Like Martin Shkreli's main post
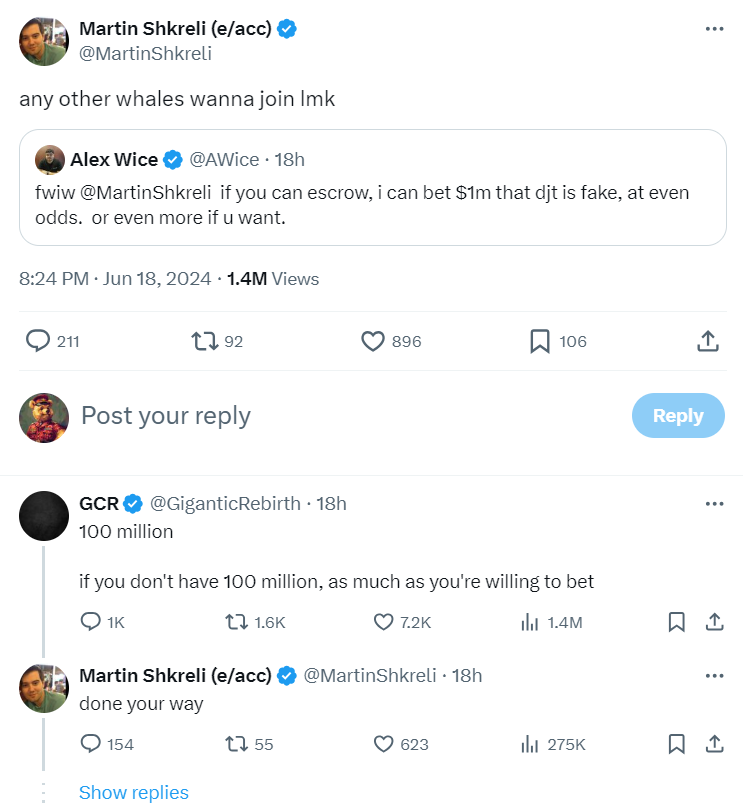743x810 pixels. [x=373, y=341]
